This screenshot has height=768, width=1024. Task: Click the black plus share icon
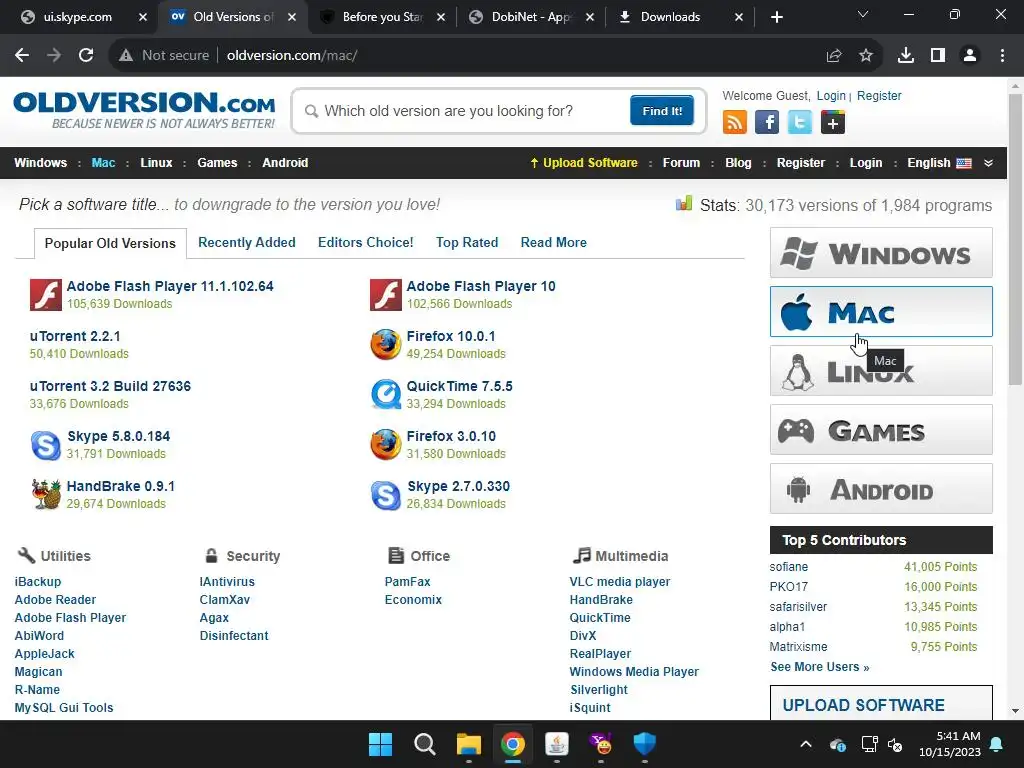[x=833, y=122]
